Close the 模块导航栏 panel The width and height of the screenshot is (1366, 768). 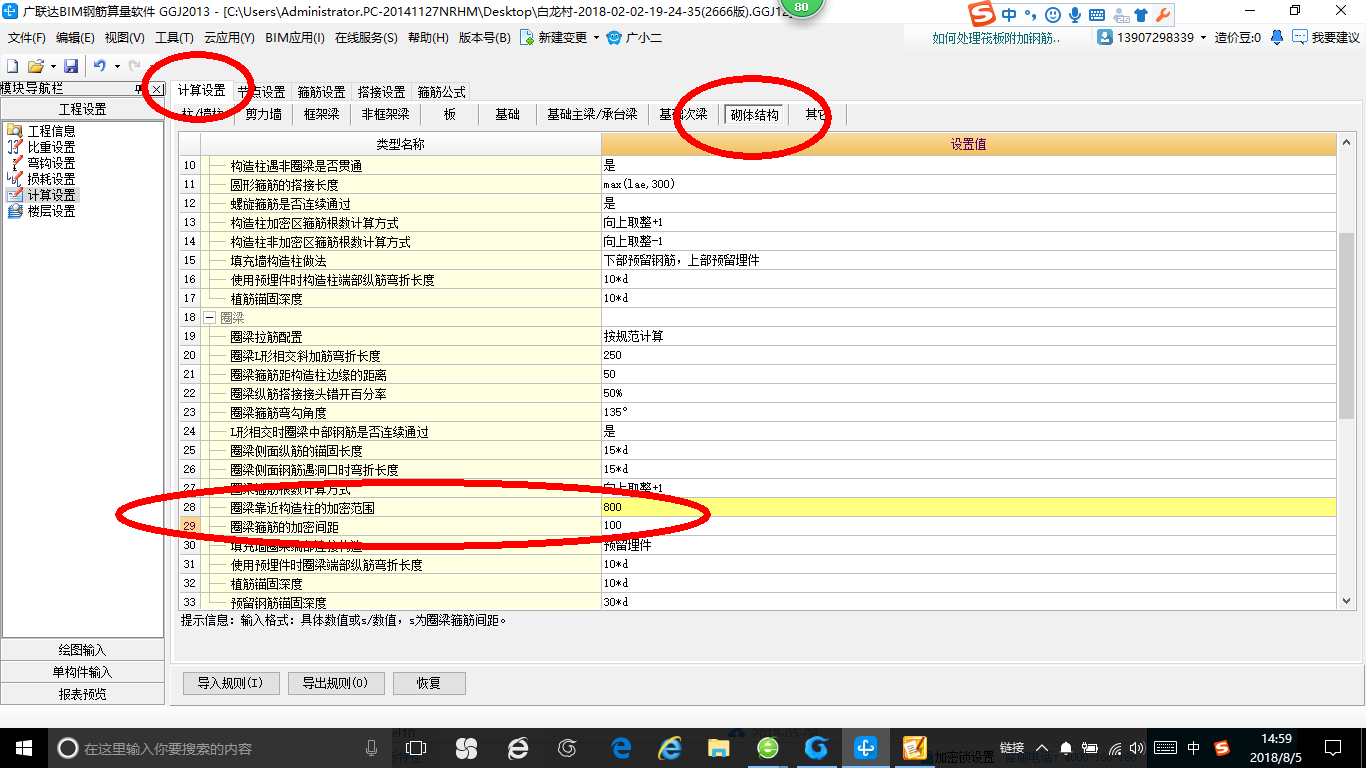coord(157,89)
